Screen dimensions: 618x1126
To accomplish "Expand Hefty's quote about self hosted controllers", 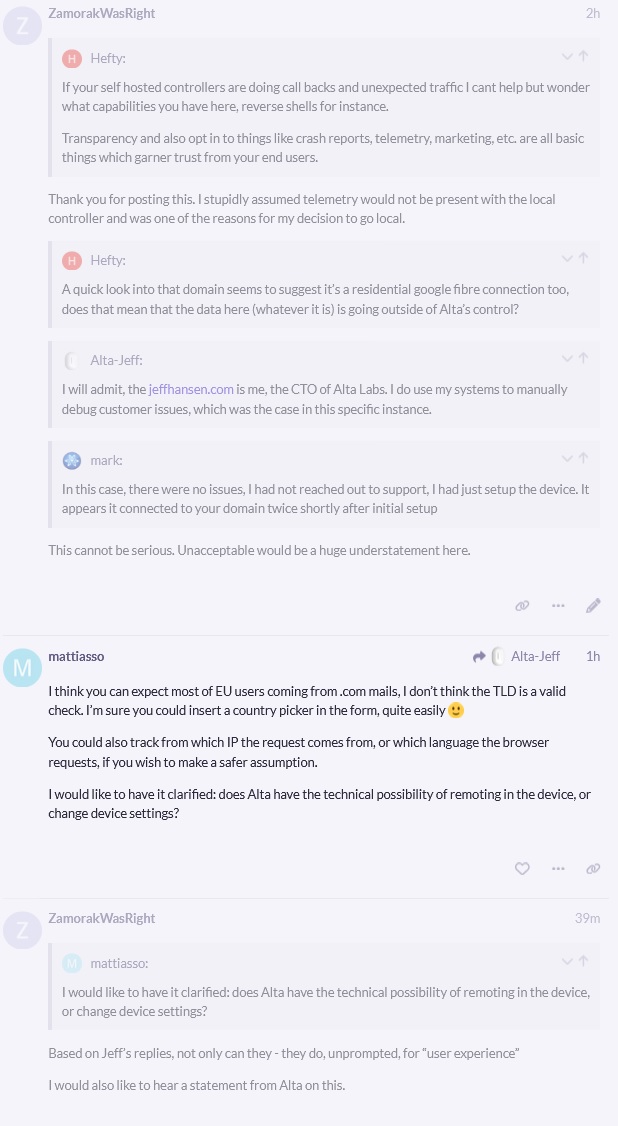I will [567, 57].
